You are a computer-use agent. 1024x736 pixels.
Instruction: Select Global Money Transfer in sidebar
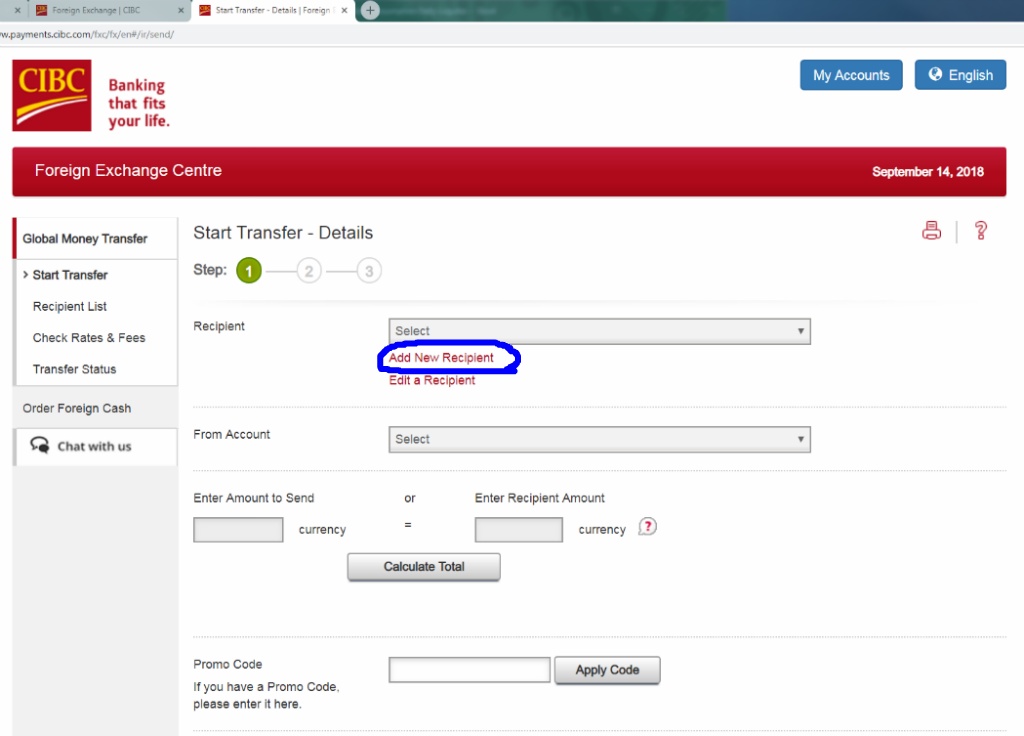tap(95, 238)
